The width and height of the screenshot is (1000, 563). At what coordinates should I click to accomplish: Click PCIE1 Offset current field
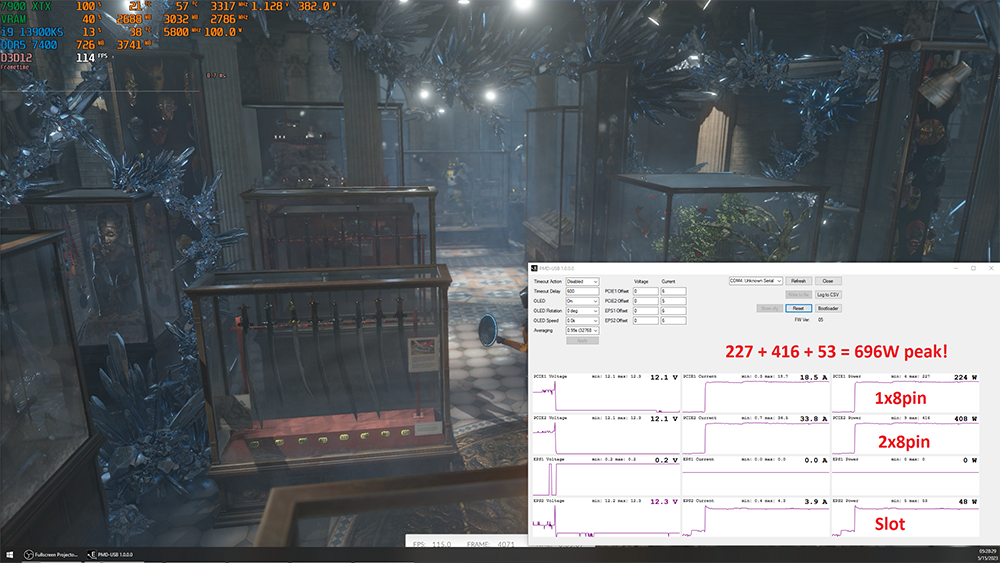coord(673,291)
